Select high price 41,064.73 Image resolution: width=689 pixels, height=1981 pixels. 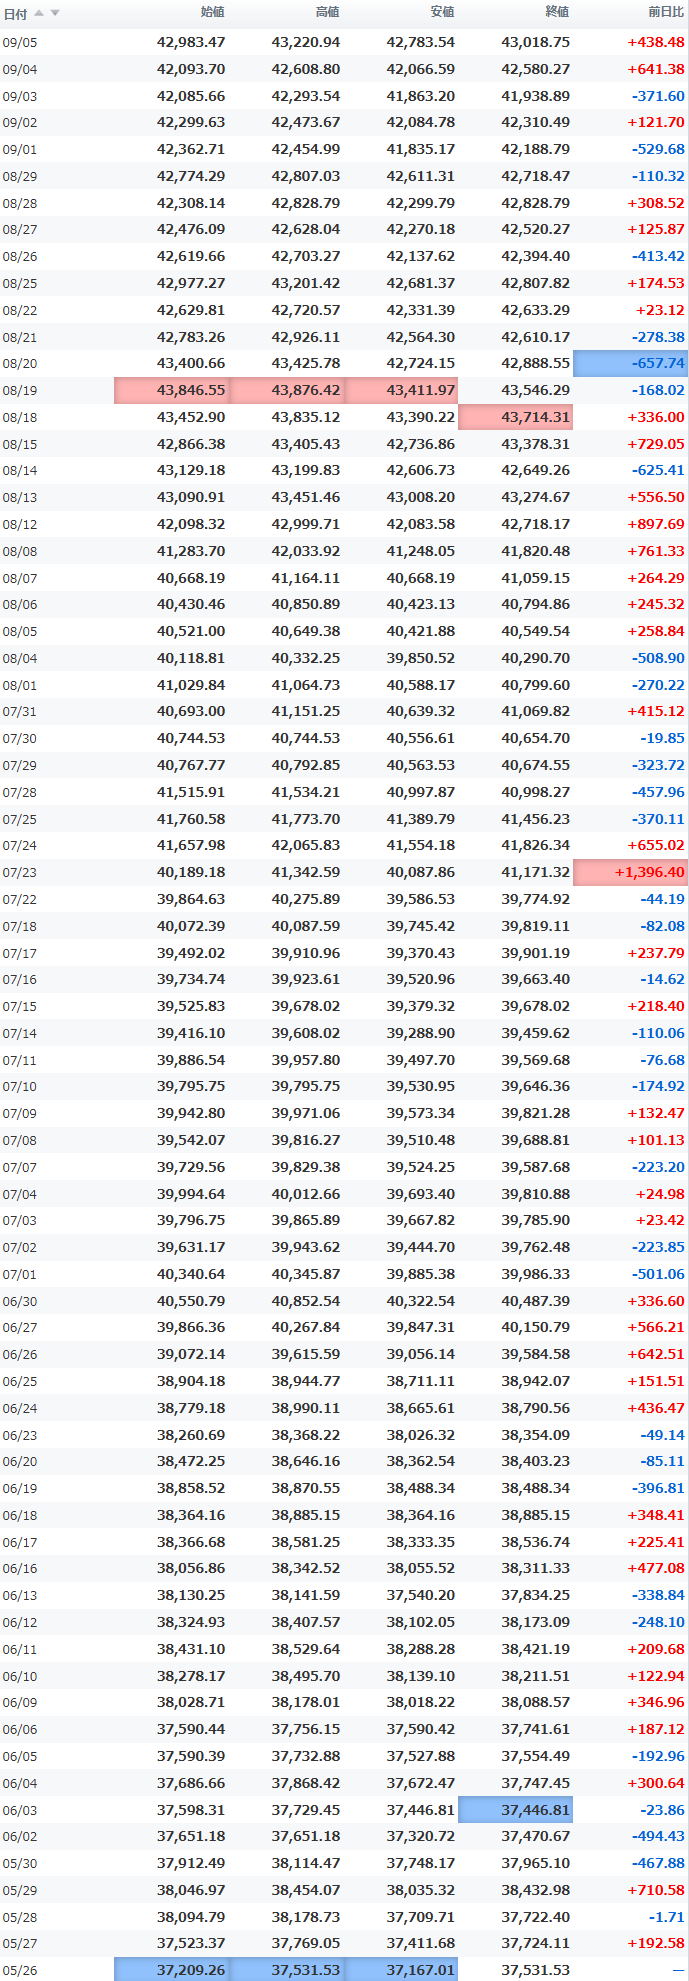point(306,686)
